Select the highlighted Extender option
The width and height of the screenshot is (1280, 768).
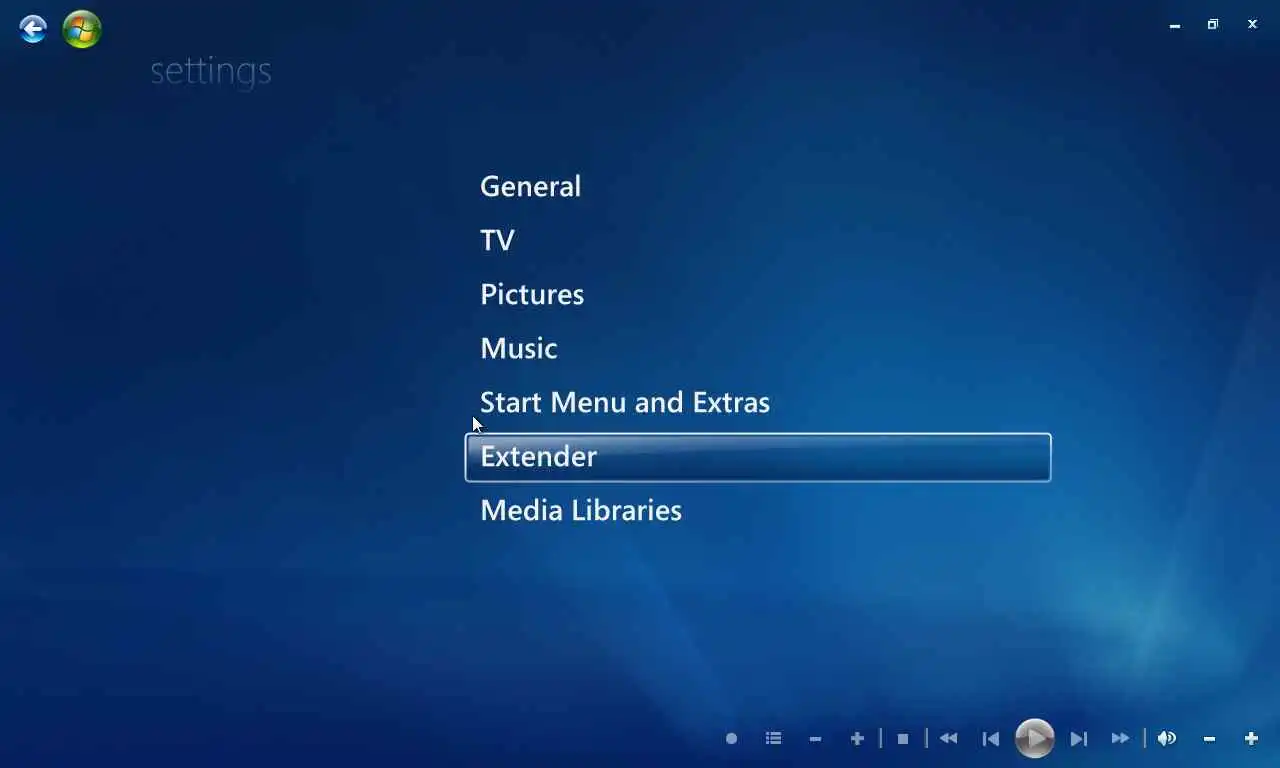[758, 457]
